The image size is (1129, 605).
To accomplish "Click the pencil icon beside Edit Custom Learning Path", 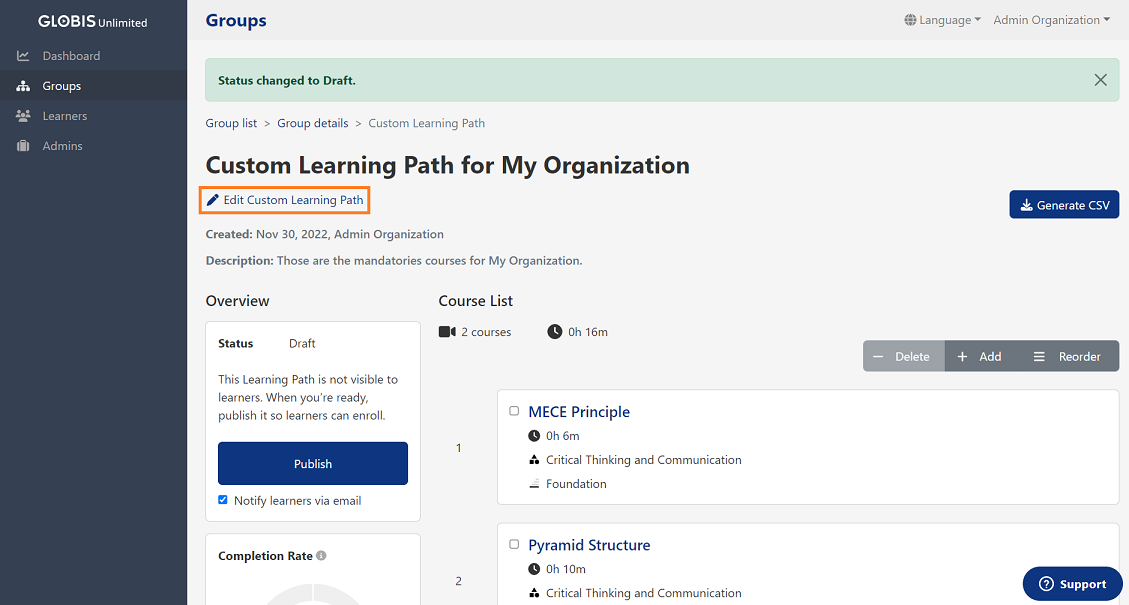I will coord(212,200).
